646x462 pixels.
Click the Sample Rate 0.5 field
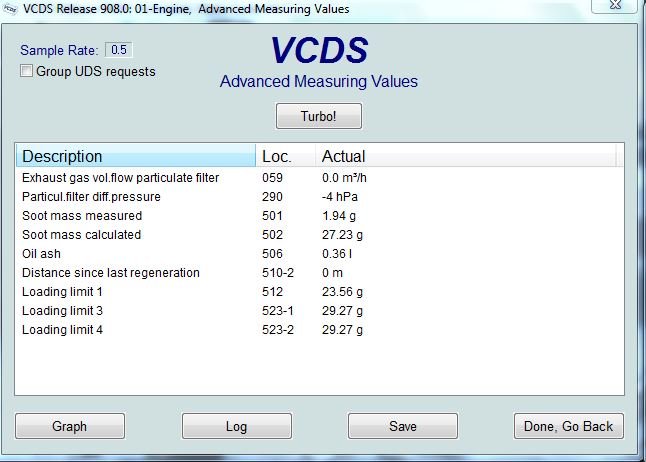point(119,50)
